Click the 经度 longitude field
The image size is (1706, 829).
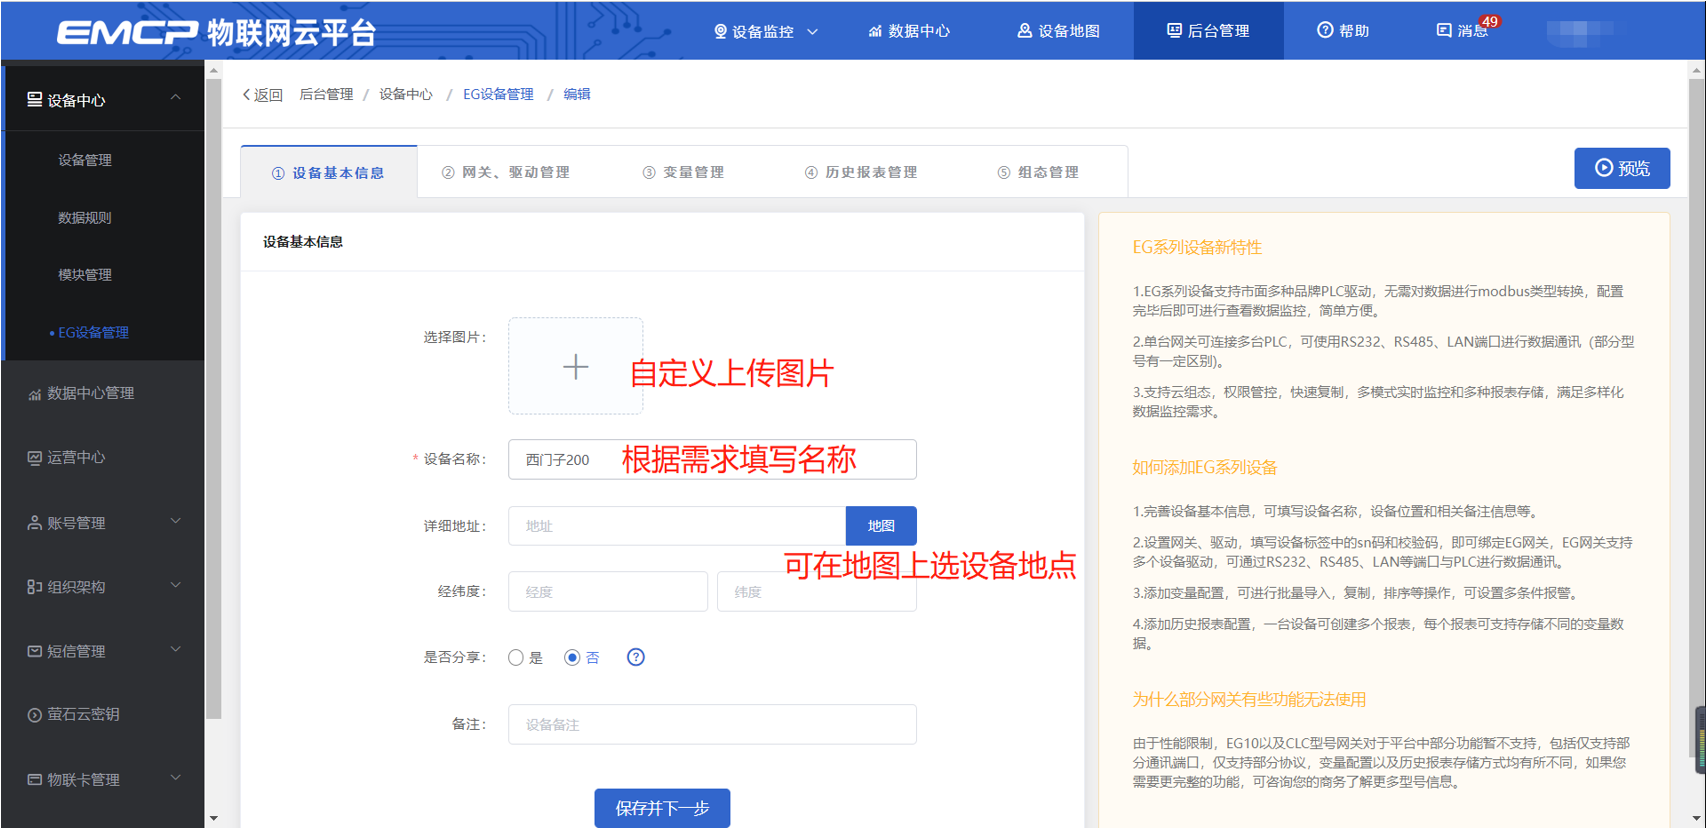[608, 591]
